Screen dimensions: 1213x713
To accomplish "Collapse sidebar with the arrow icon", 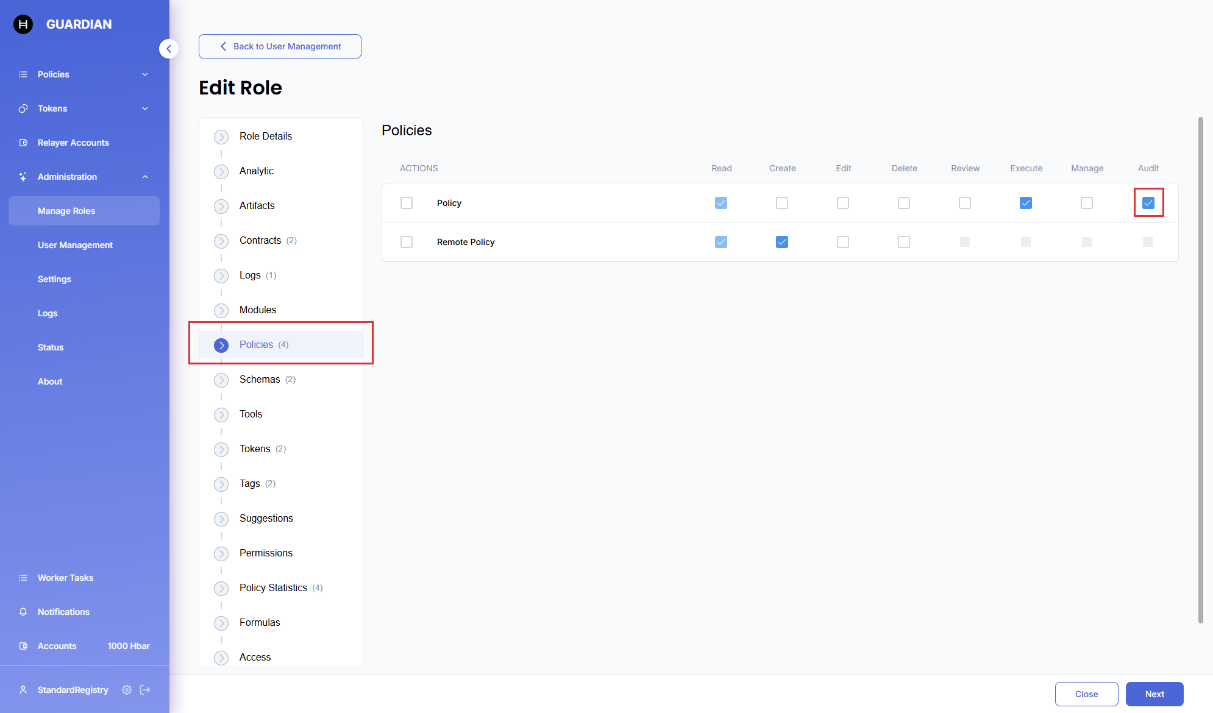I will tap(169, 48).
